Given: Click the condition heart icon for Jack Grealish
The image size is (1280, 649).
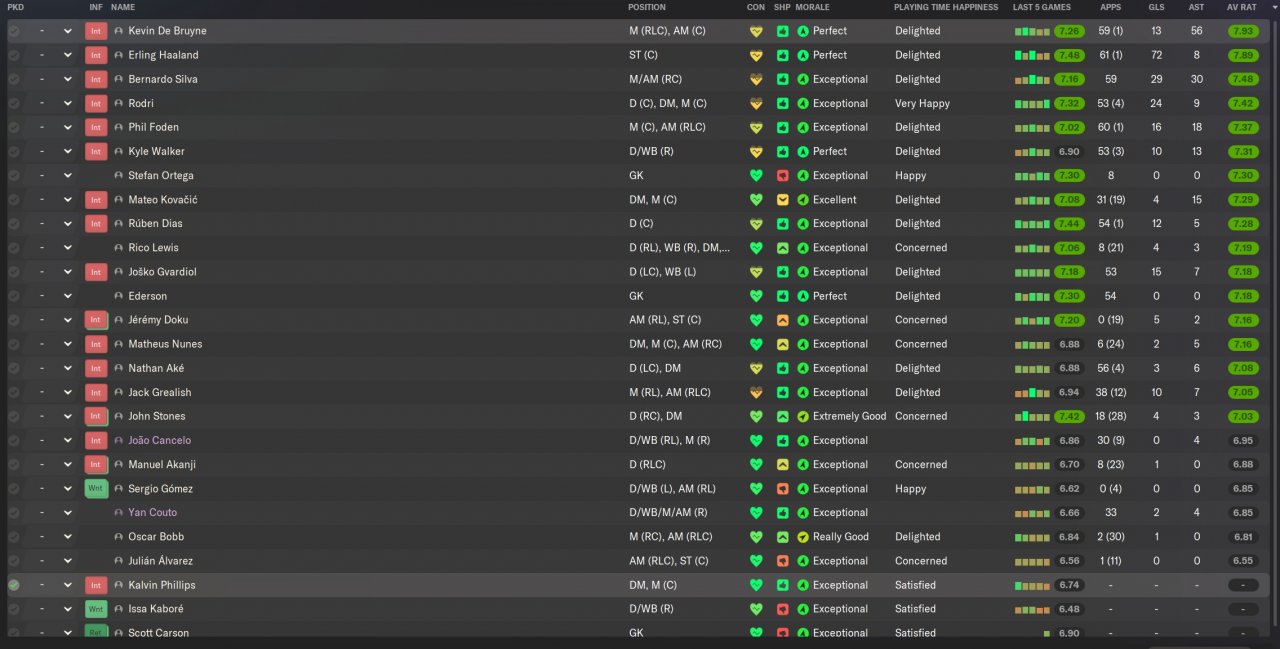Looking at the screenshot, I should pyautogui.click(x=756, y=393).
